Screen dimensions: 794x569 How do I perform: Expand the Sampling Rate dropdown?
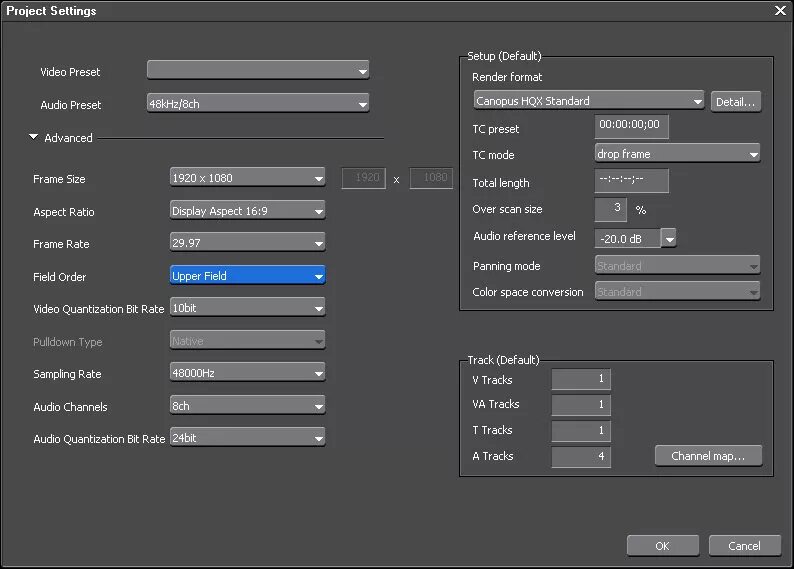pyautogui.click(x=248, y=373)
